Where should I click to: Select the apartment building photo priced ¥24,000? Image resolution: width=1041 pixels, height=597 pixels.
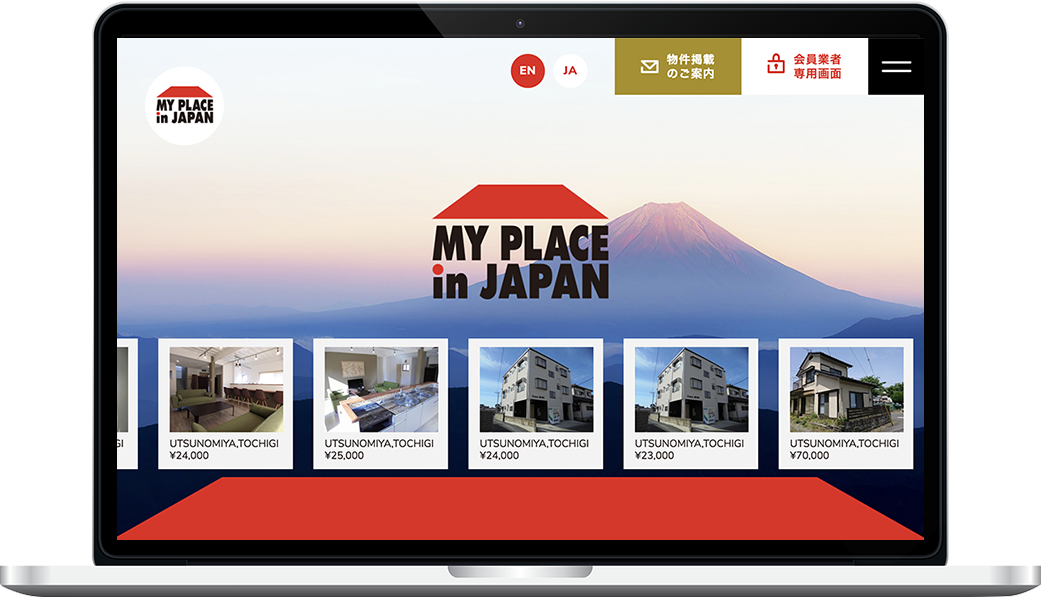536,389
